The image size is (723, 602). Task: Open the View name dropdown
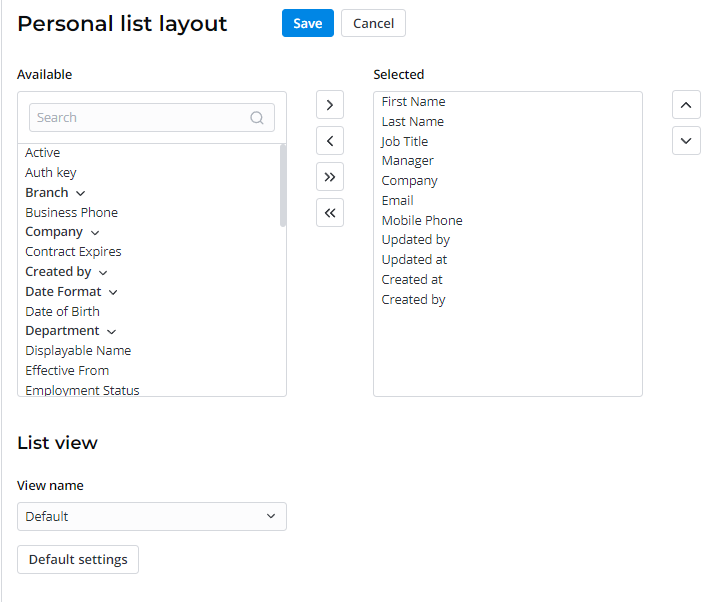(x=152, y=516)
